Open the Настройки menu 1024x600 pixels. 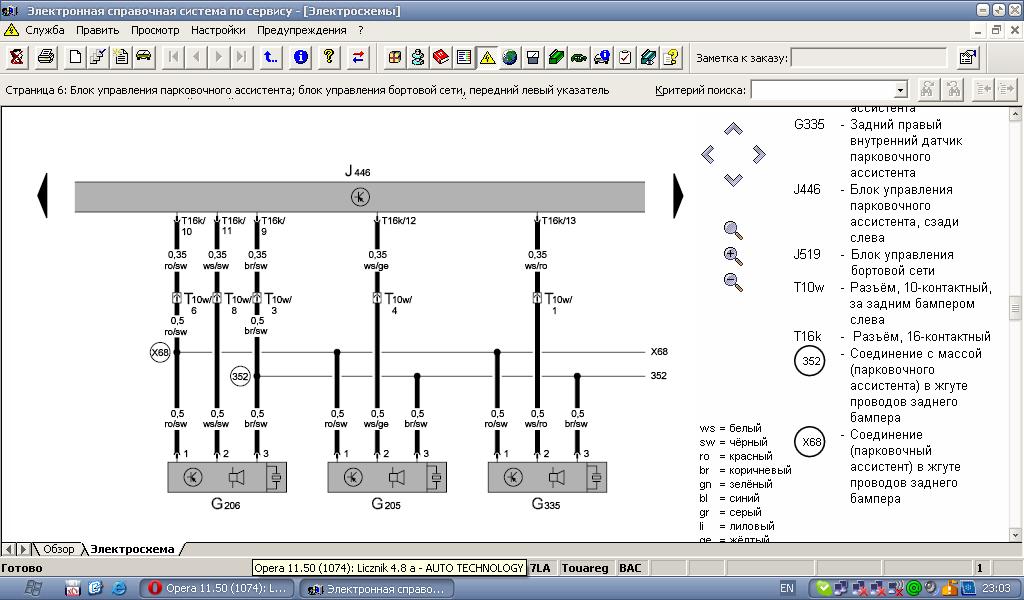pos(218,30)
